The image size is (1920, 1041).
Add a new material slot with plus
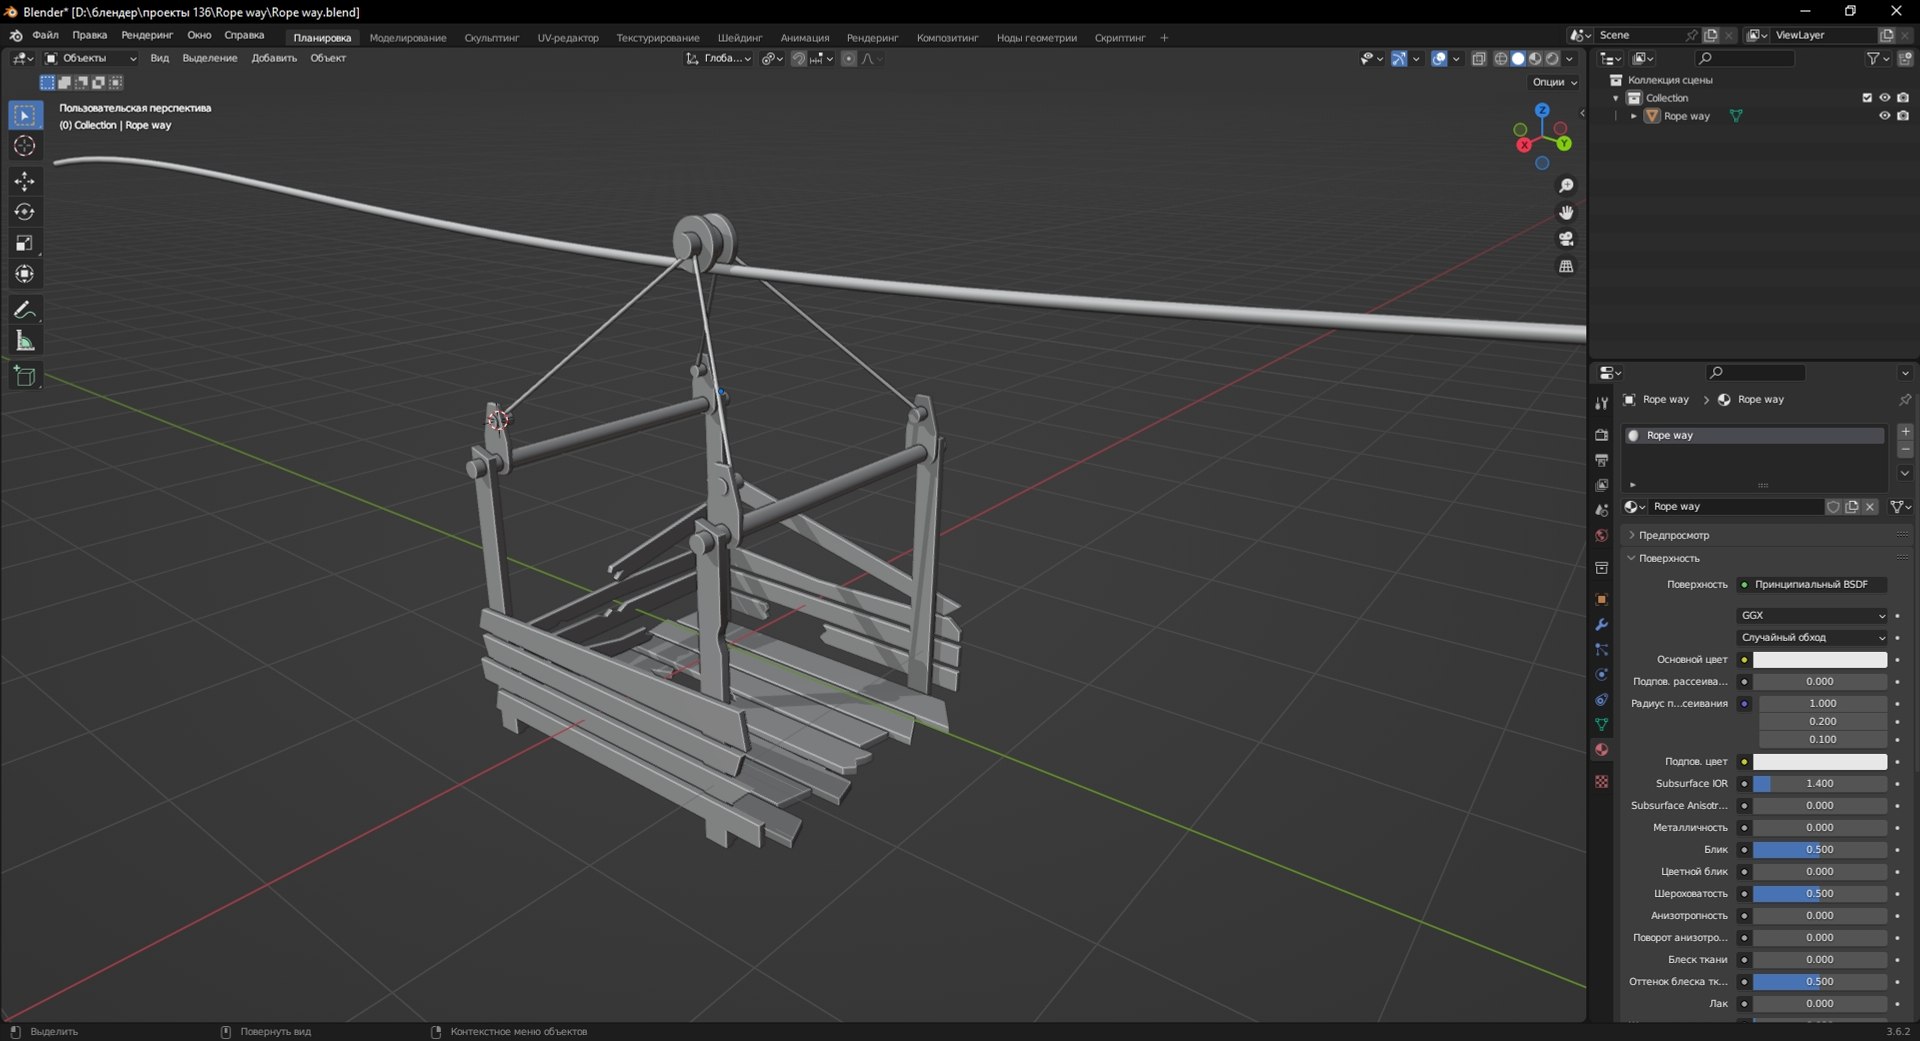tap(1905, 432)
